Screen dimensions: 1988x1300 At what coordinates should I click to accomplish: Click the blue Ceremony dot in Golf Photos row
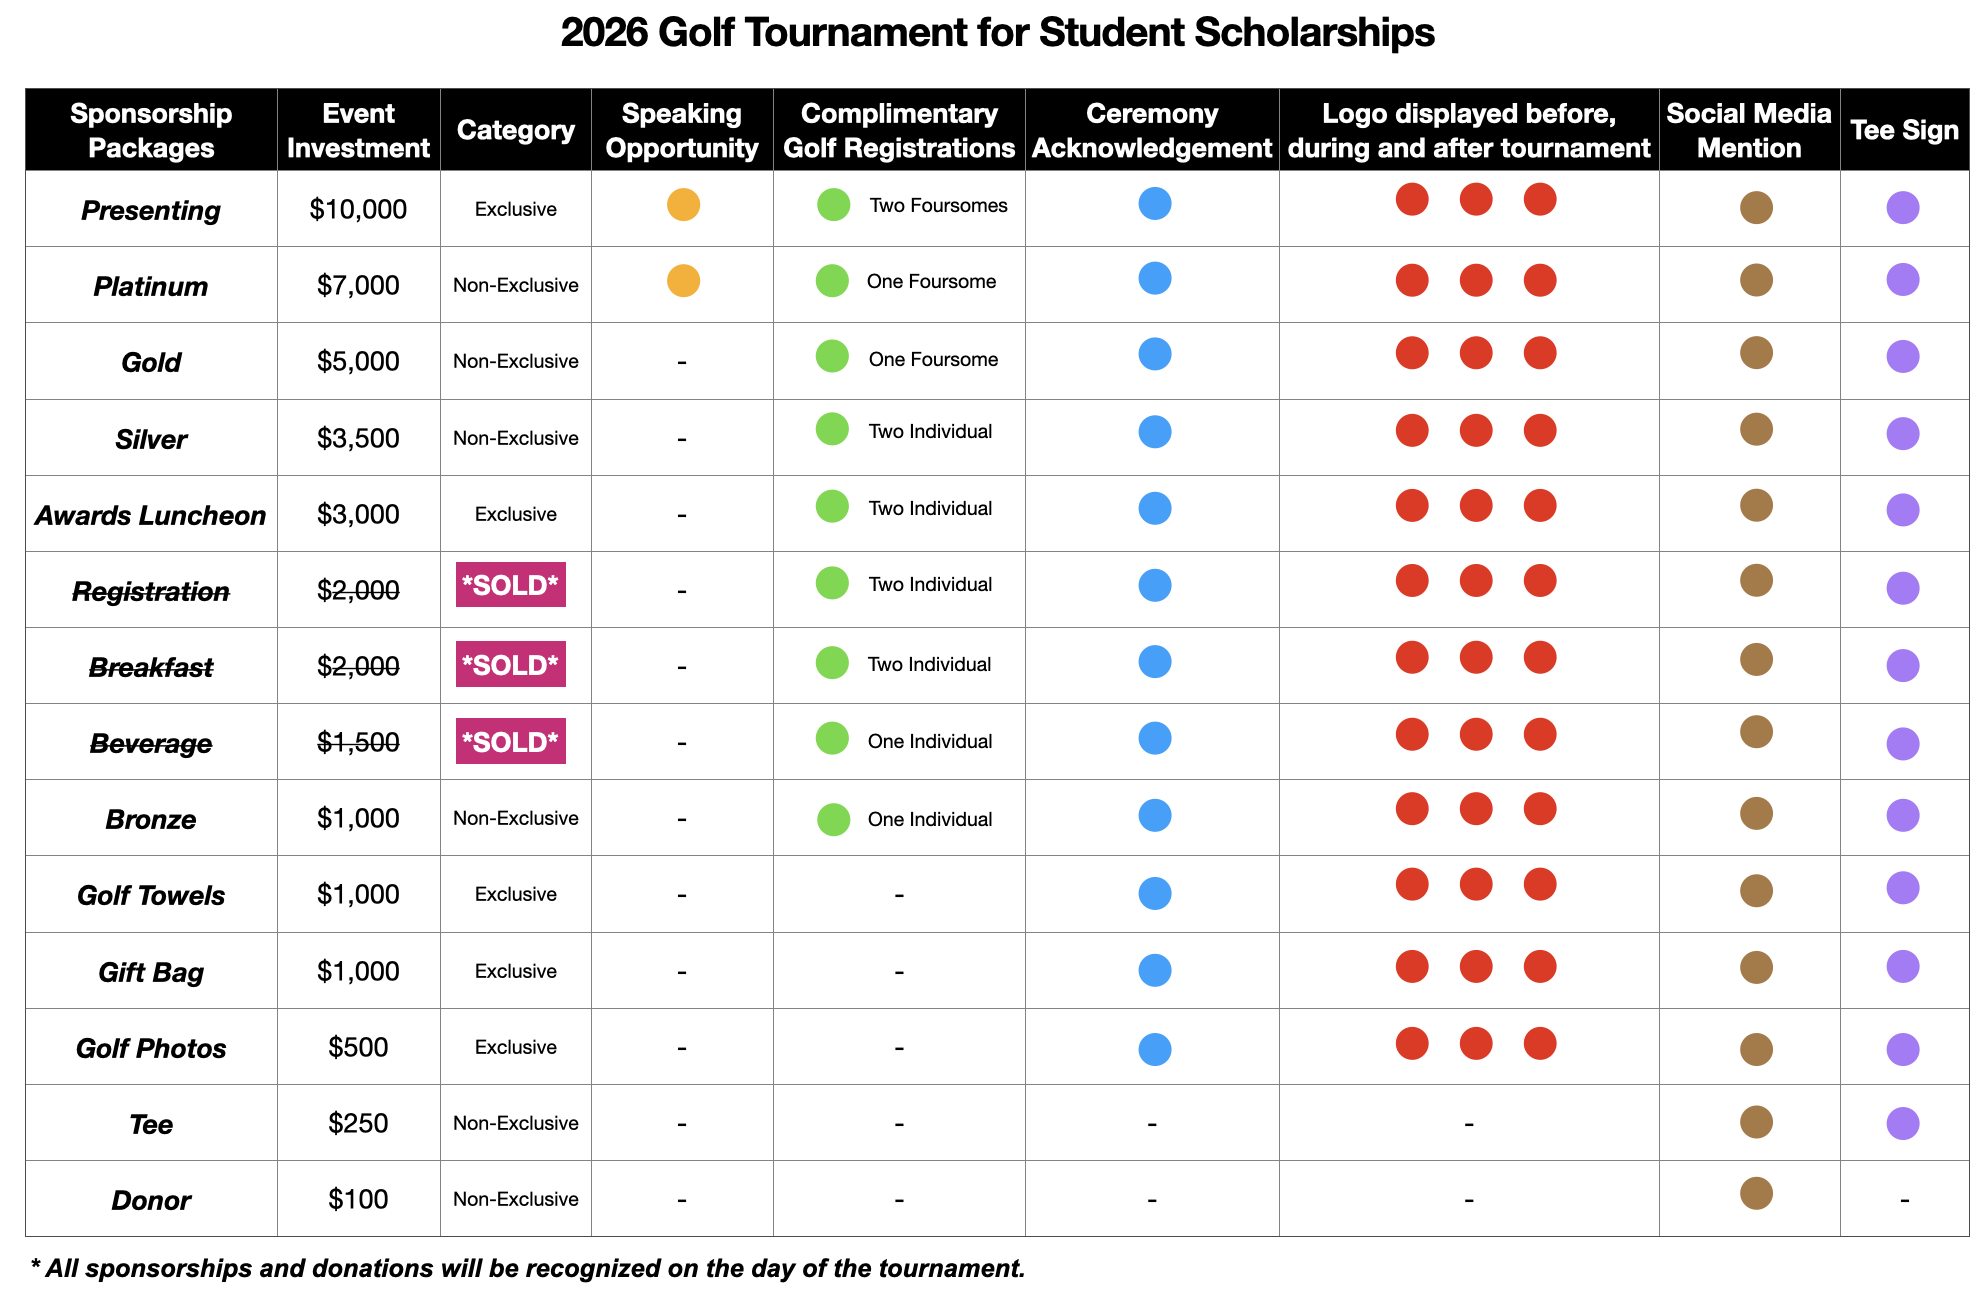pyautogui.click(x=1154, y=1049)
